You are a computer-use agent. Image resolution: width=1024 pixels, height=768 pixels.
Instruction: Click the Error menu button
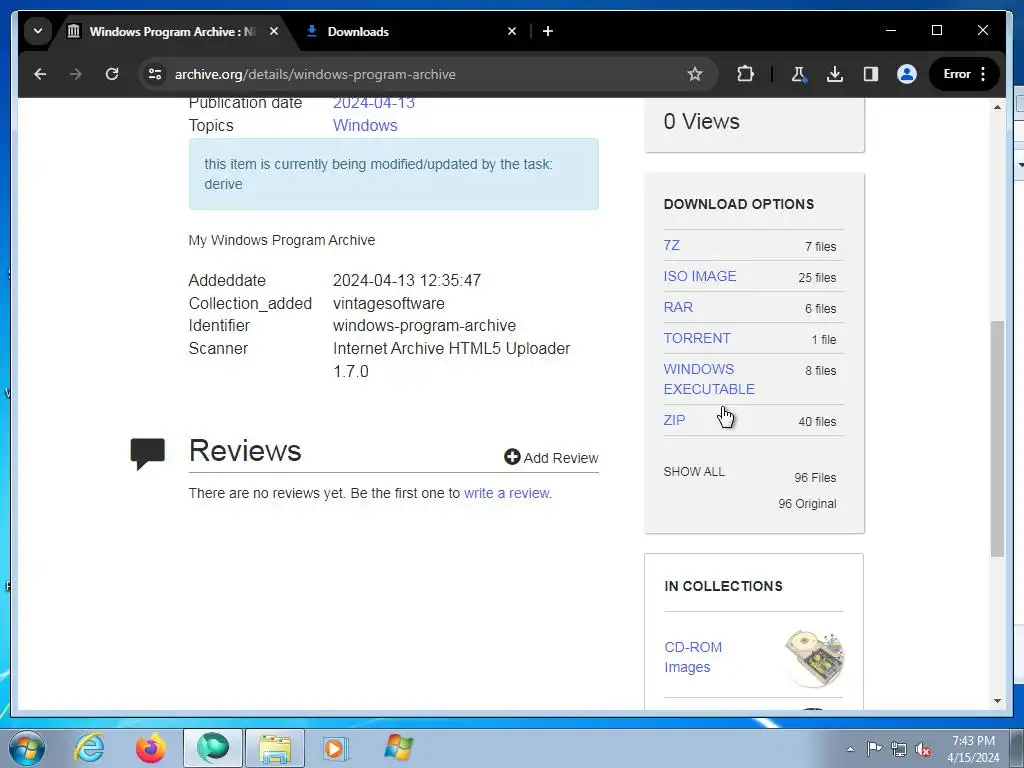click(964, 74)
